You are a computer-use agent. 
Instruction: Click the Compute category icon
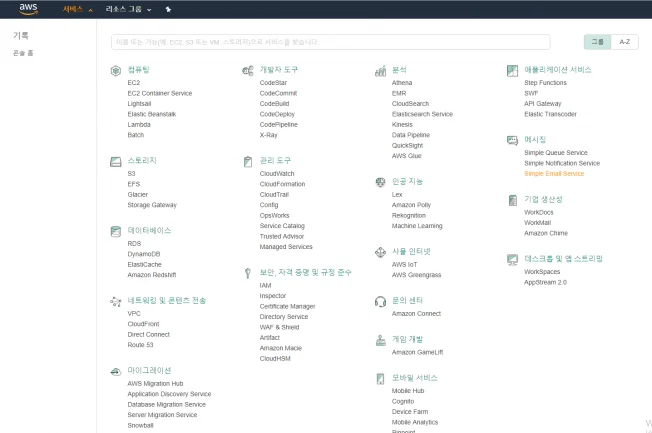tap(116, 70)
